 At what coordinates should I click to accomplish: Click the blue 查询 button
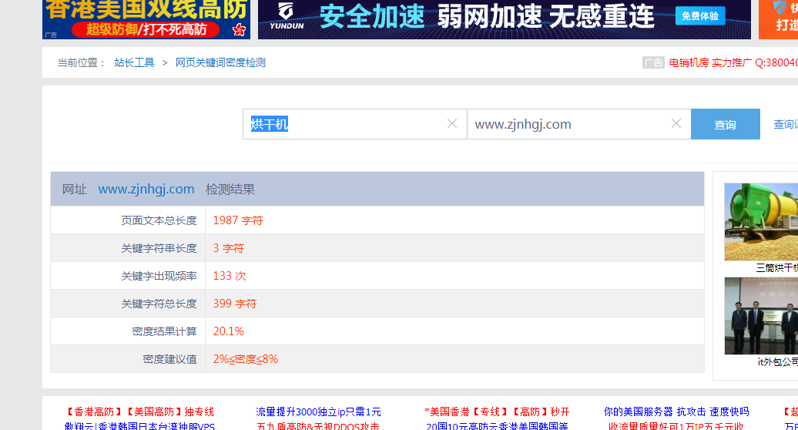click(x=725, y=124)
